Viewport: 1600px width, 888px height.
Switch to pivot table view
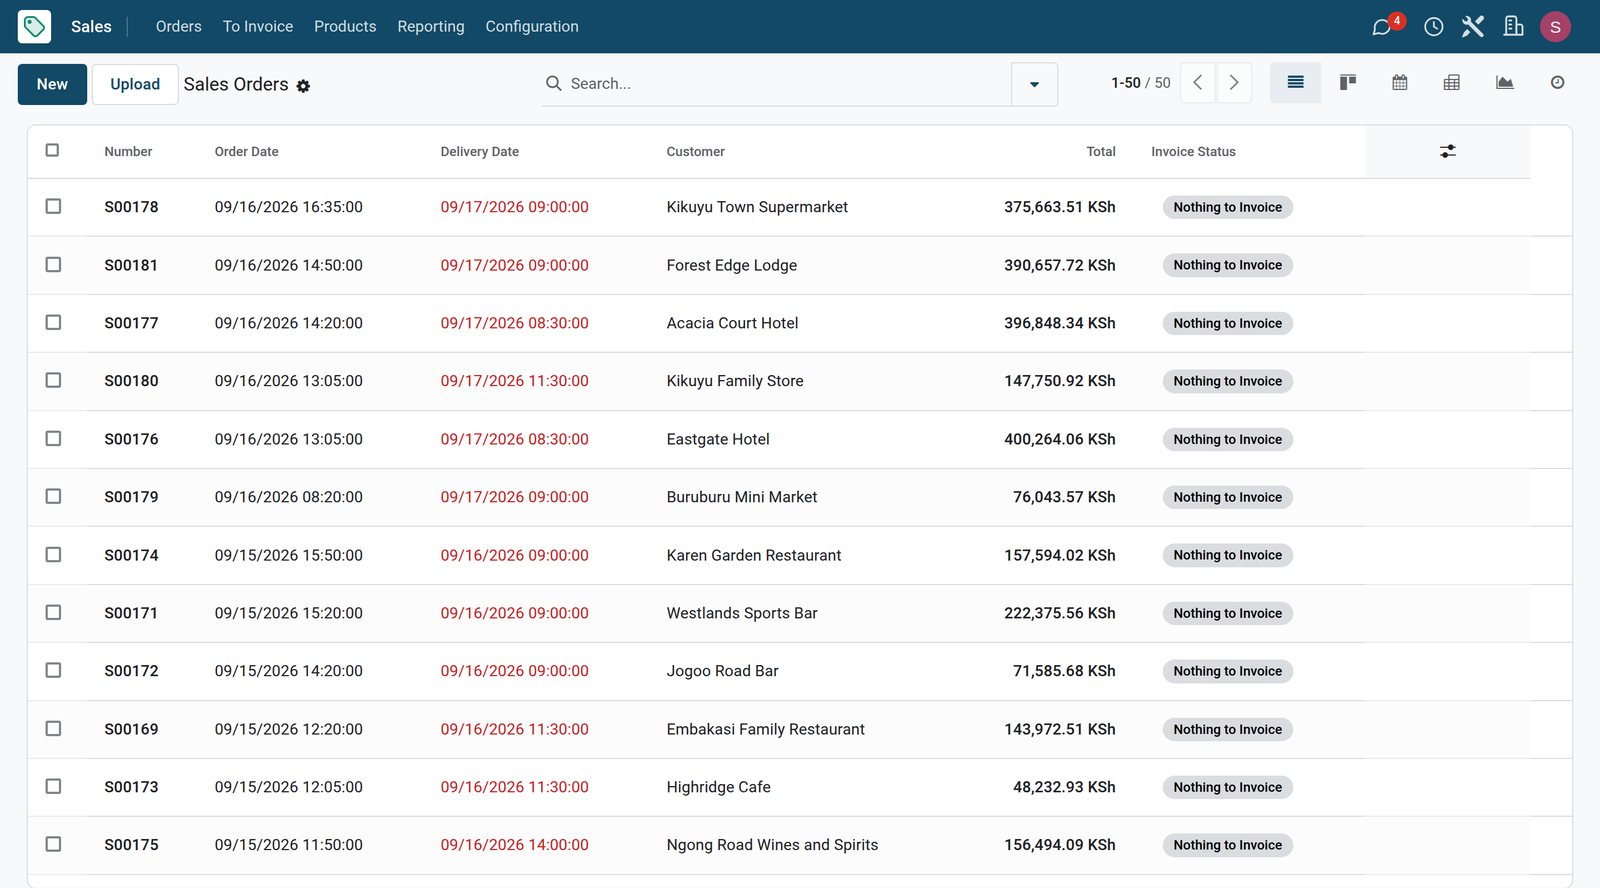[1451, 83]
